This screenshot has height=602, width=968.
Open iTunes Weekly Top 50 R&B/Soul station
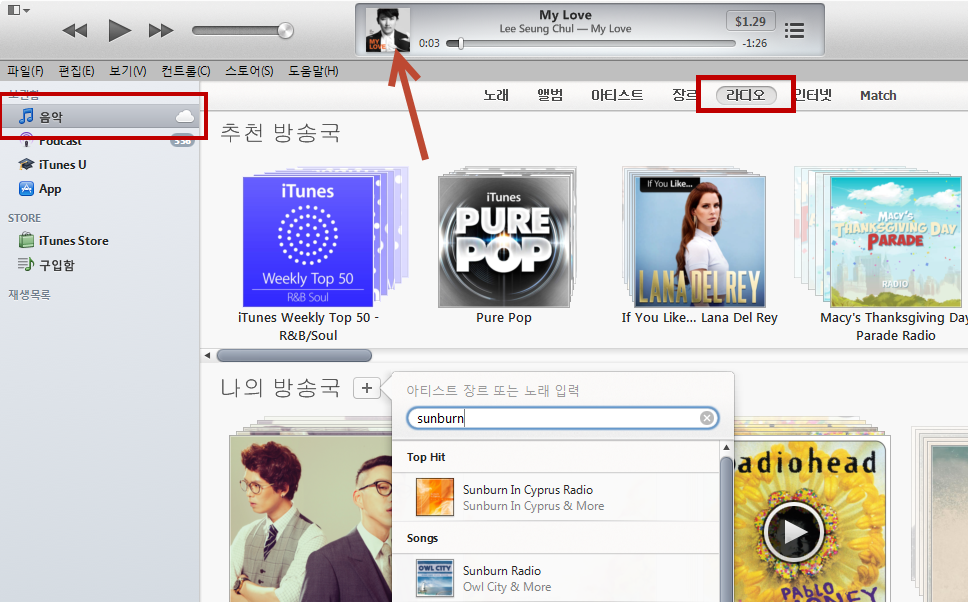[308, 241]
